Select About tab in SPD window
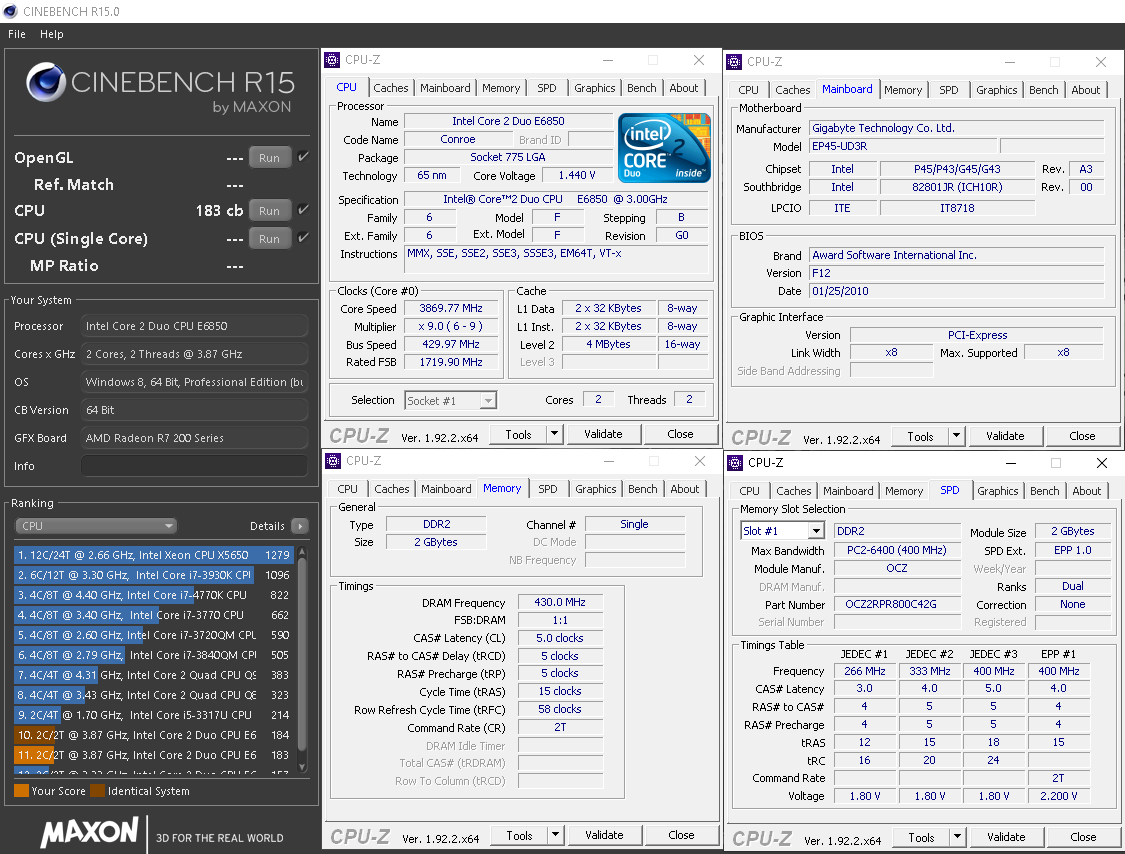This screenshot has height=854, width=1125. coord(1086,491)
